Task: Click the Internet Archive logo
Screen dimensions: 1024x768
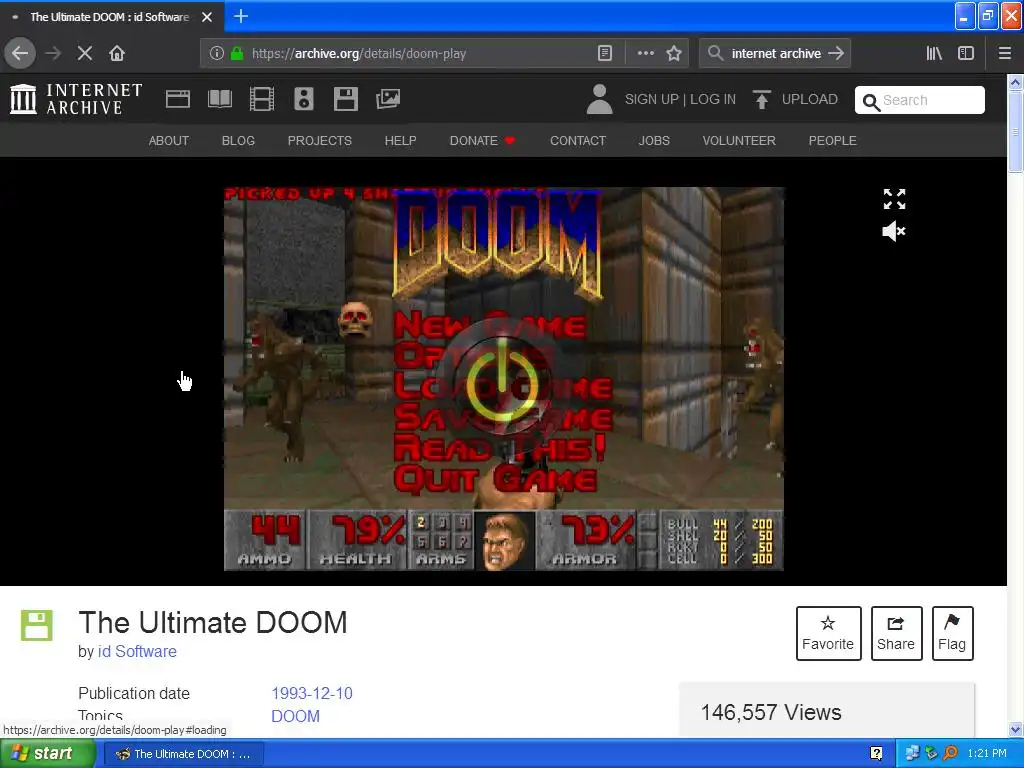Action: [x=76, y=99]
